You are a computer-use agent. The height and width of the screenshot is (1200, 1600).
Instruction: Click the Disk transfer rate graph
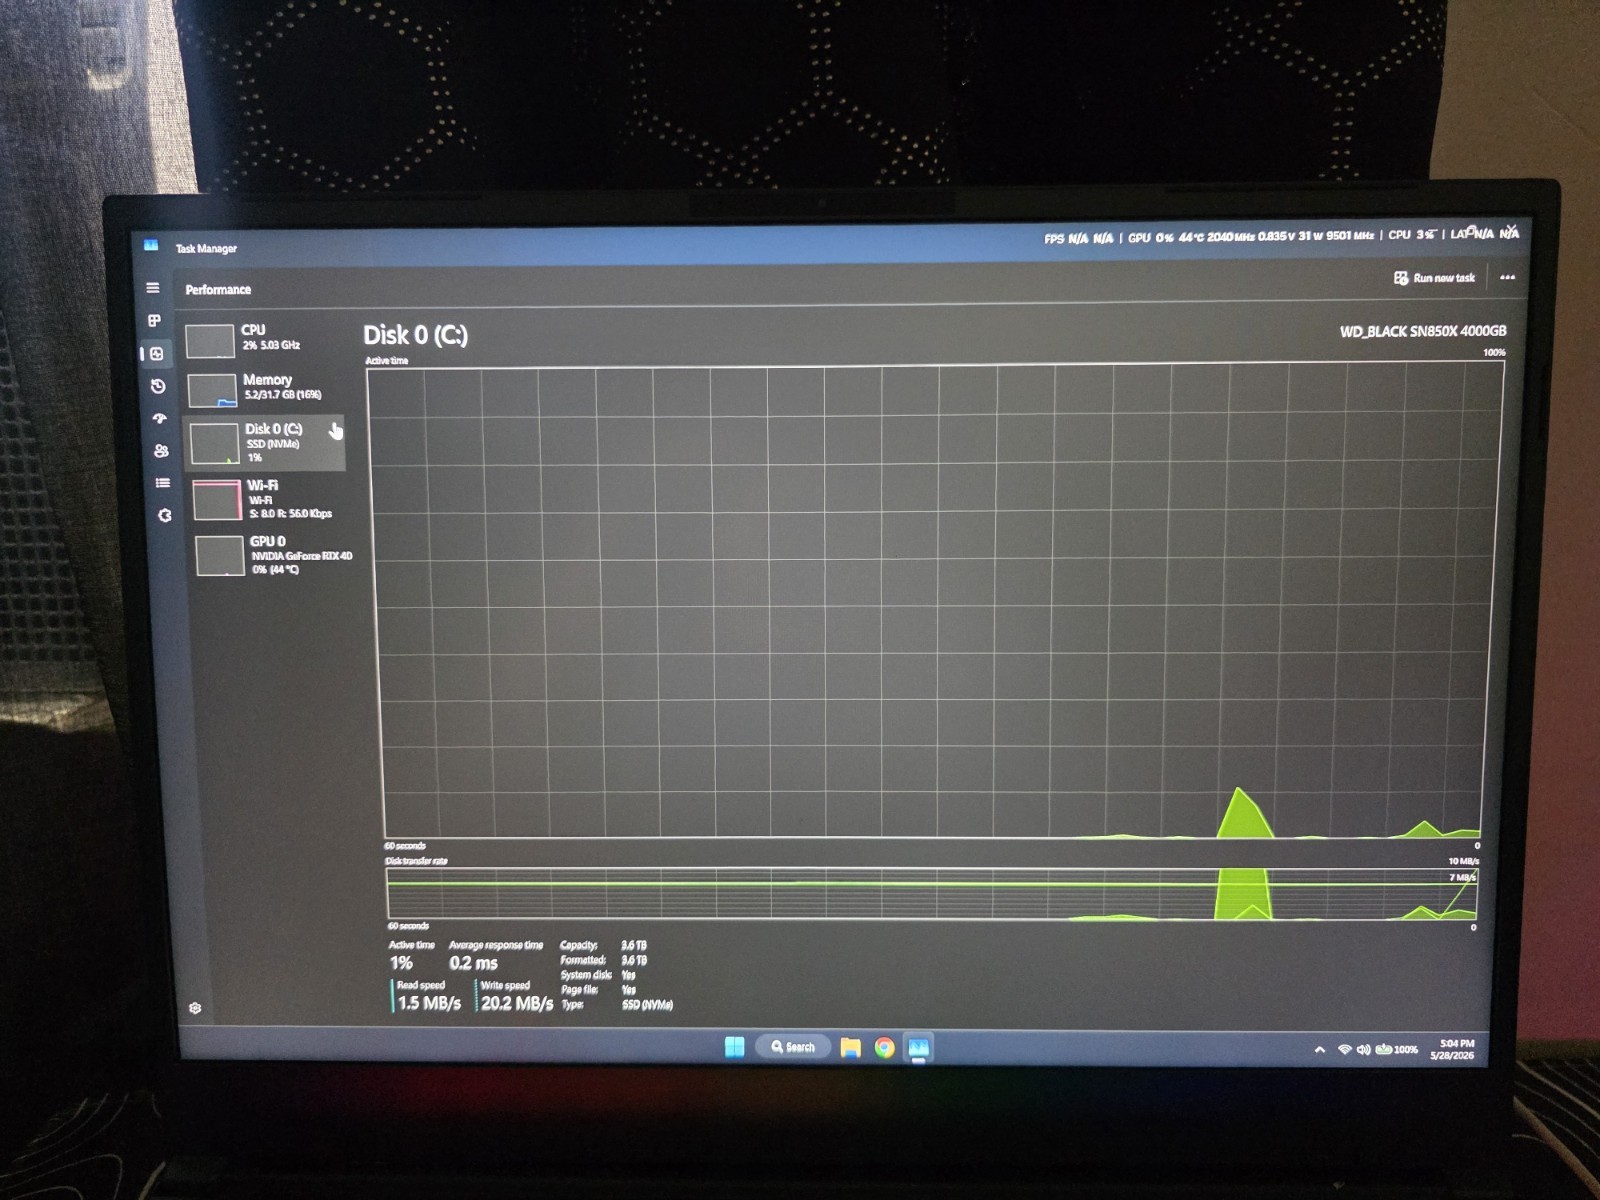click(932, 893)
